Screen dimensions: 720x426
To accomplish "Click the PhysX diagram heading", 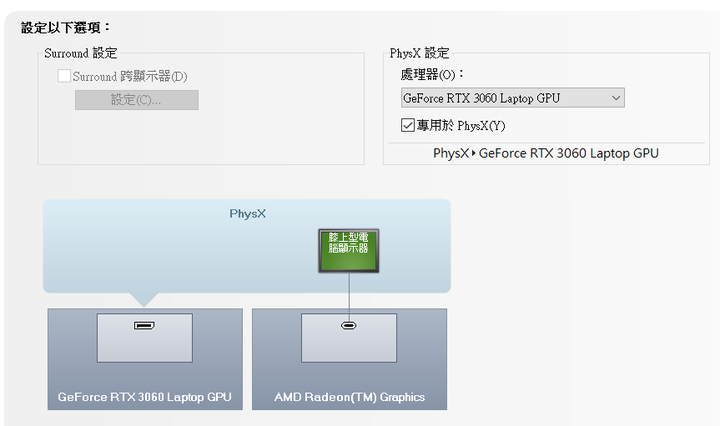I will coord(248,213).
